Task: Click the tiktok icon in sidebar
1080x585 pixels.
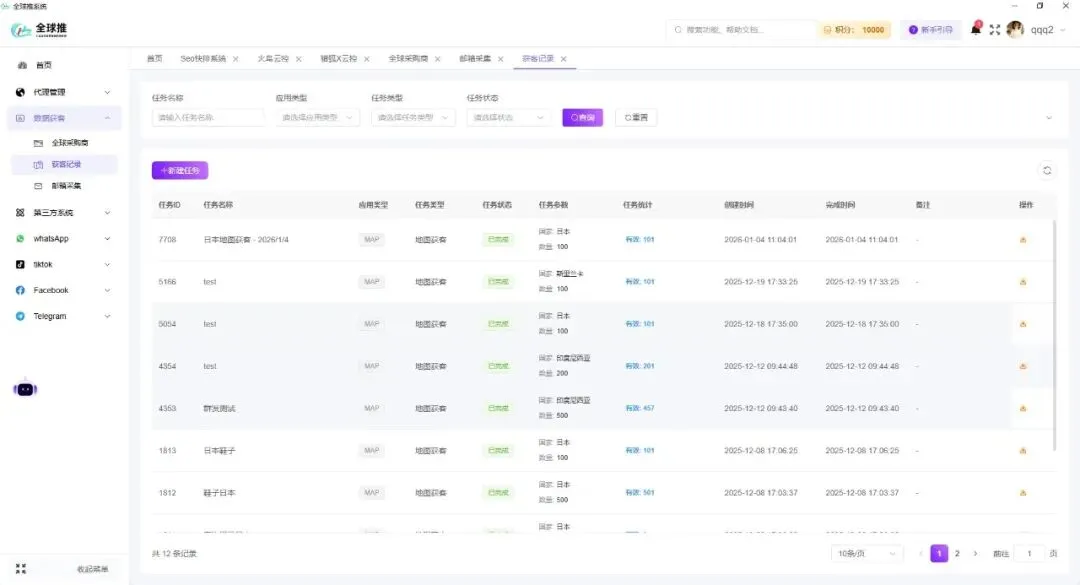Action: coord(20,265)
